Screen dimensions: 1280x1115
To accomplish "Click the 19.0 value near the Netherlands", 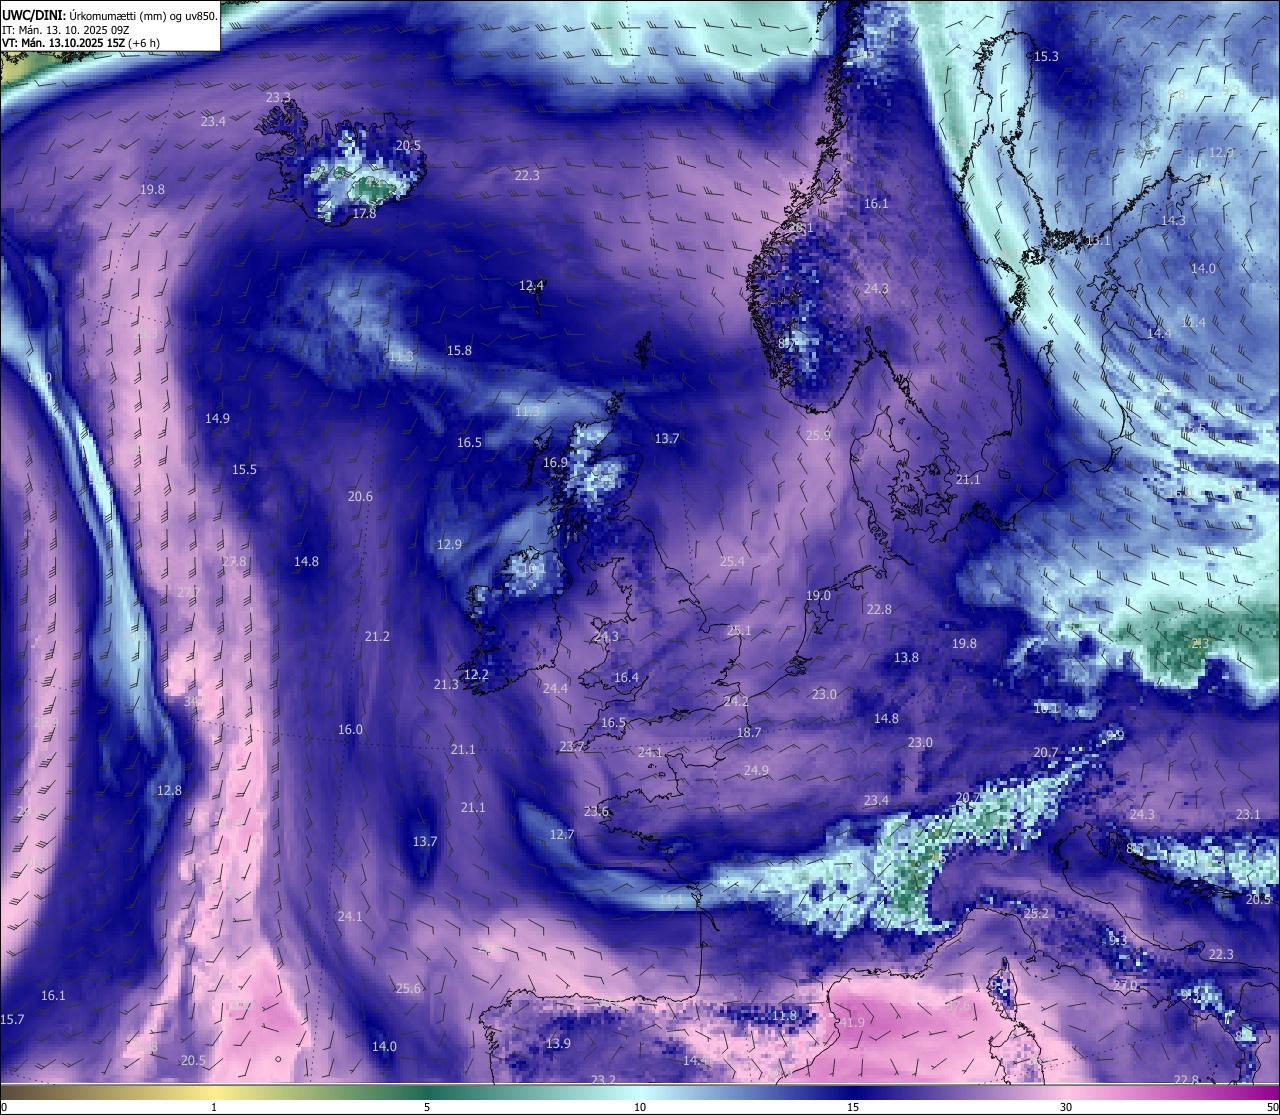I will pos(818,595).
